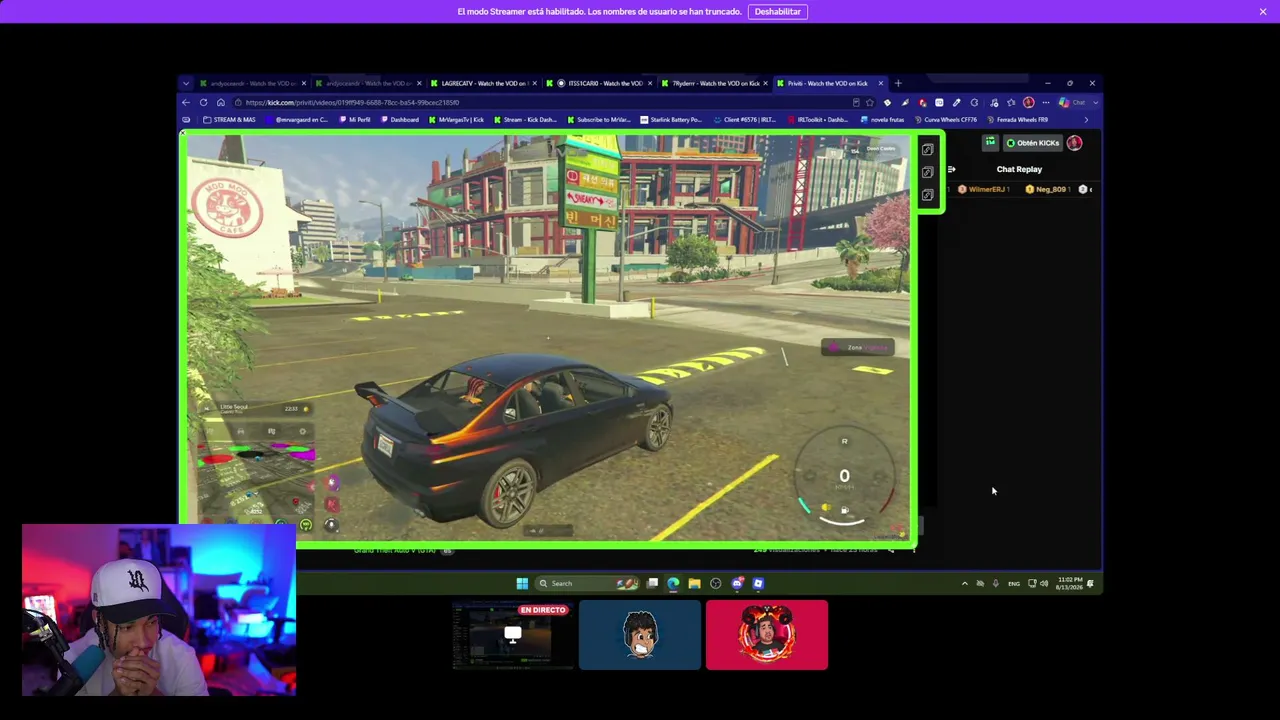The image size is (1280, 720).
Task: Switch to the LAGRECATV VOD tab
Action: [485, 83]
